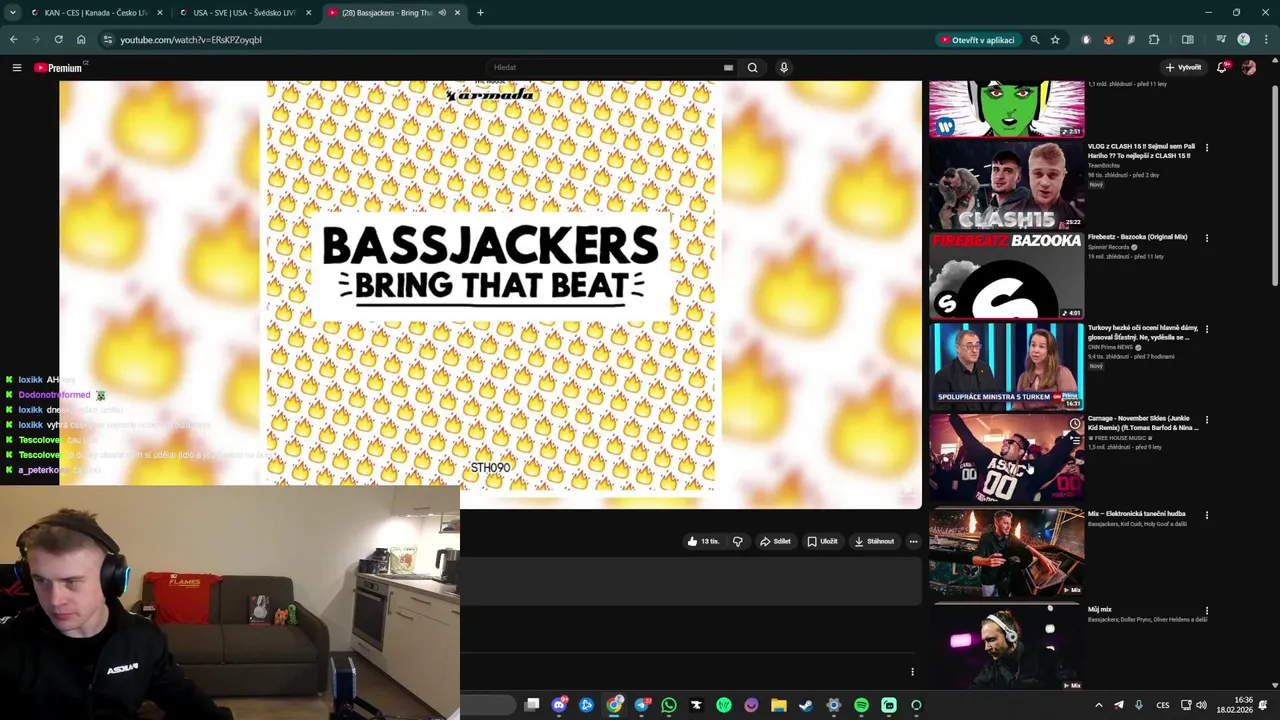Like the video with 13 tis. button

tap(704, 541)
